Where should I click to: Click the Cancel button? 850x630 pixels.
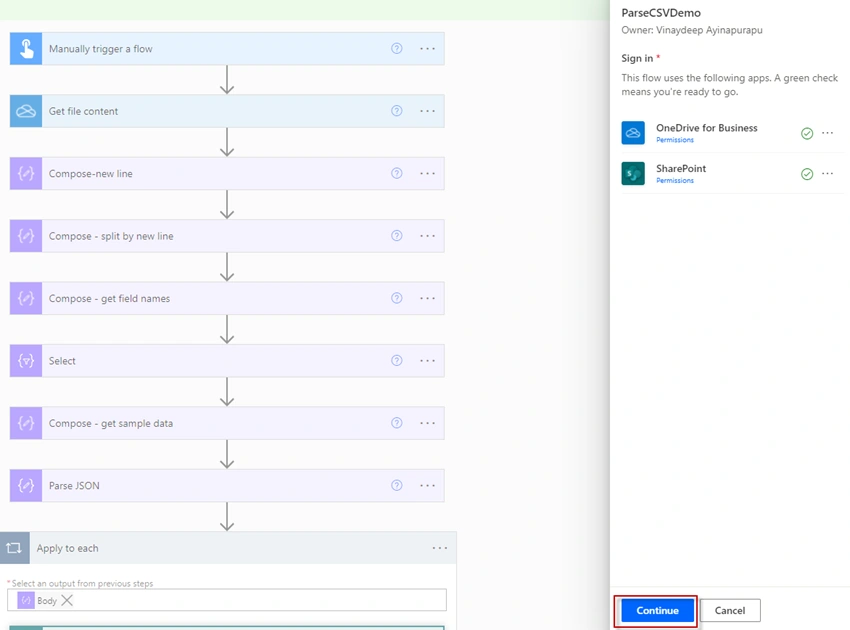pos(730,610)
